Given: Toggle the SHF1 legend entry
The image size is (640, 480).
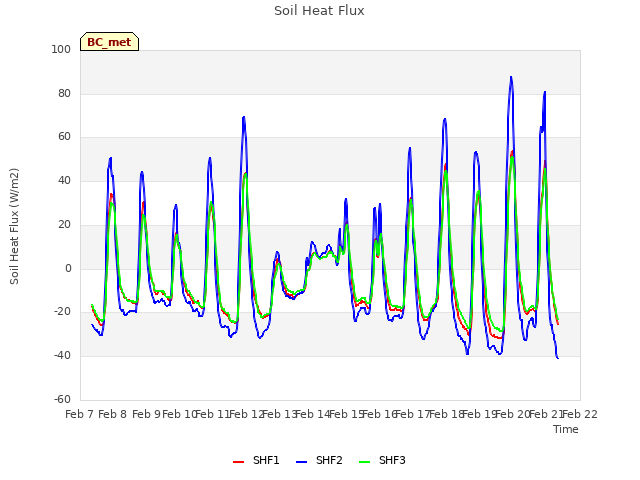Looking at the screenshot, I should tap(256, 460).
